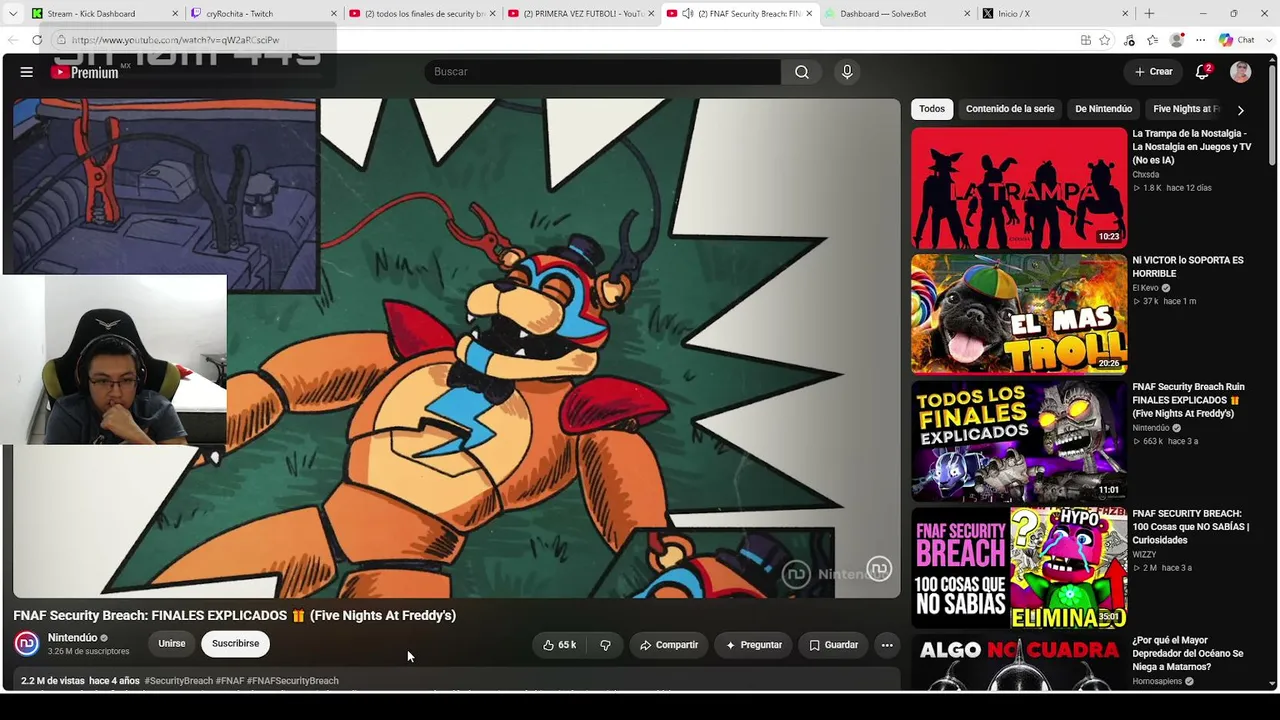The height and width of the screenshot is (720, 1280).
Task: Open the browser tab actions menu
Action: point(13,14)
